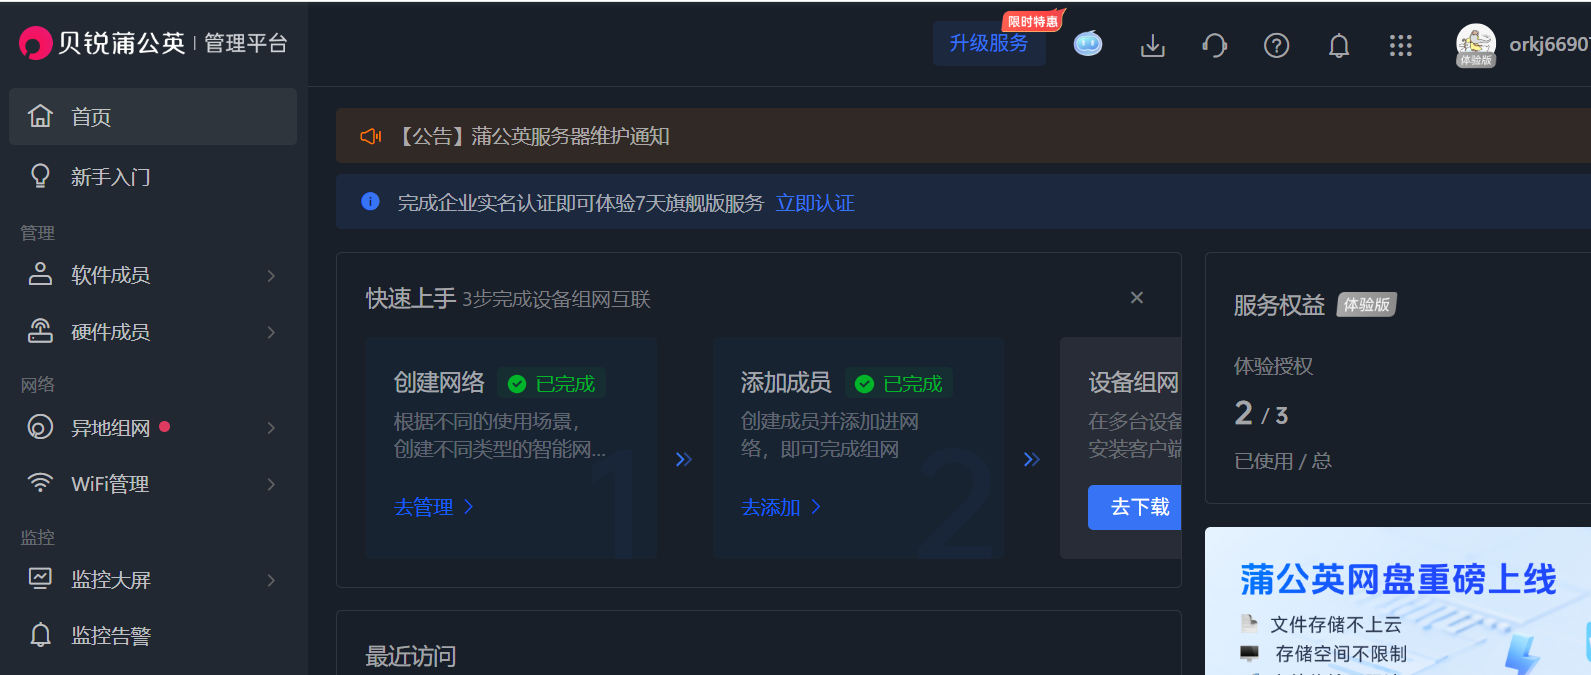Image resolution: width=1591 pixels, height=675 pixels.
Task: Open customer service headset icon
Action: tap(1214, 45)
